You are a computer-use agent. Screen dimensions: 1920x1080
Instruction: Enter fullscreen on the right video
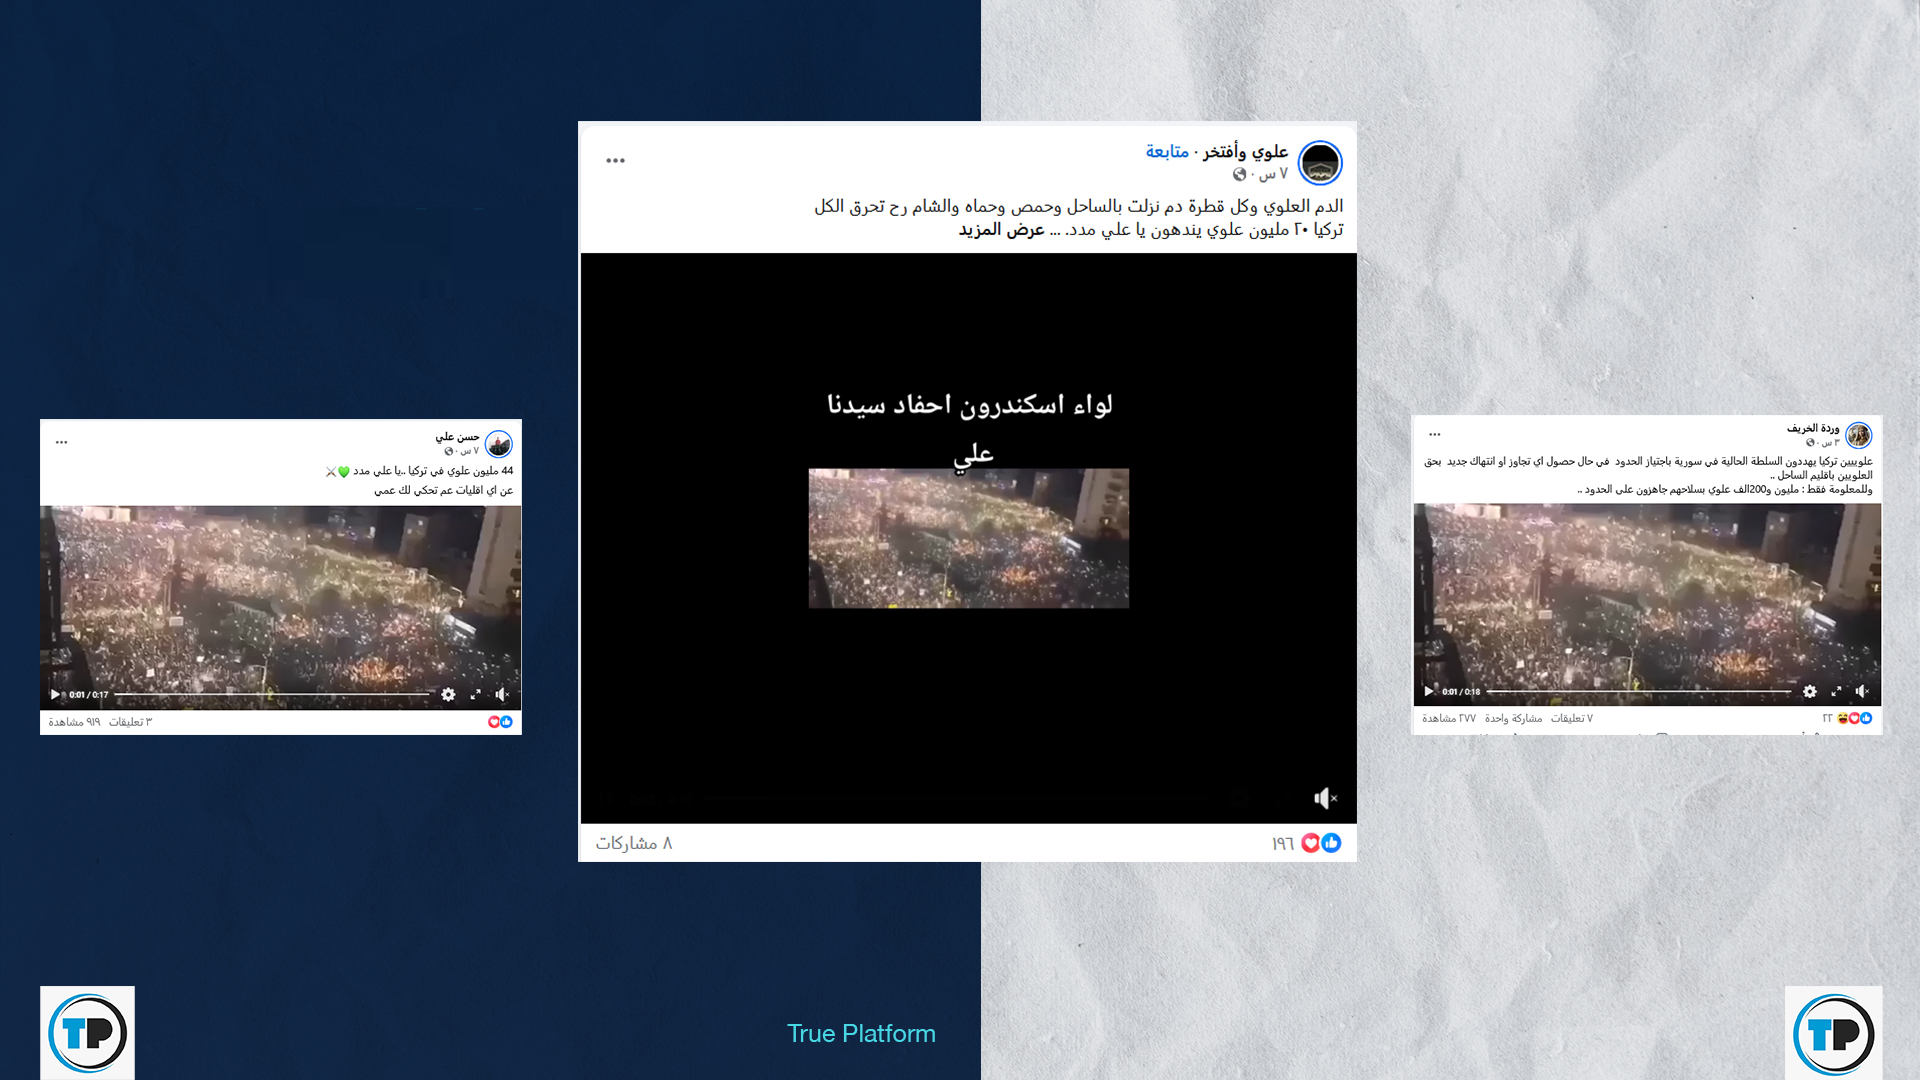pyautogui.click(x=1836, y=691)
